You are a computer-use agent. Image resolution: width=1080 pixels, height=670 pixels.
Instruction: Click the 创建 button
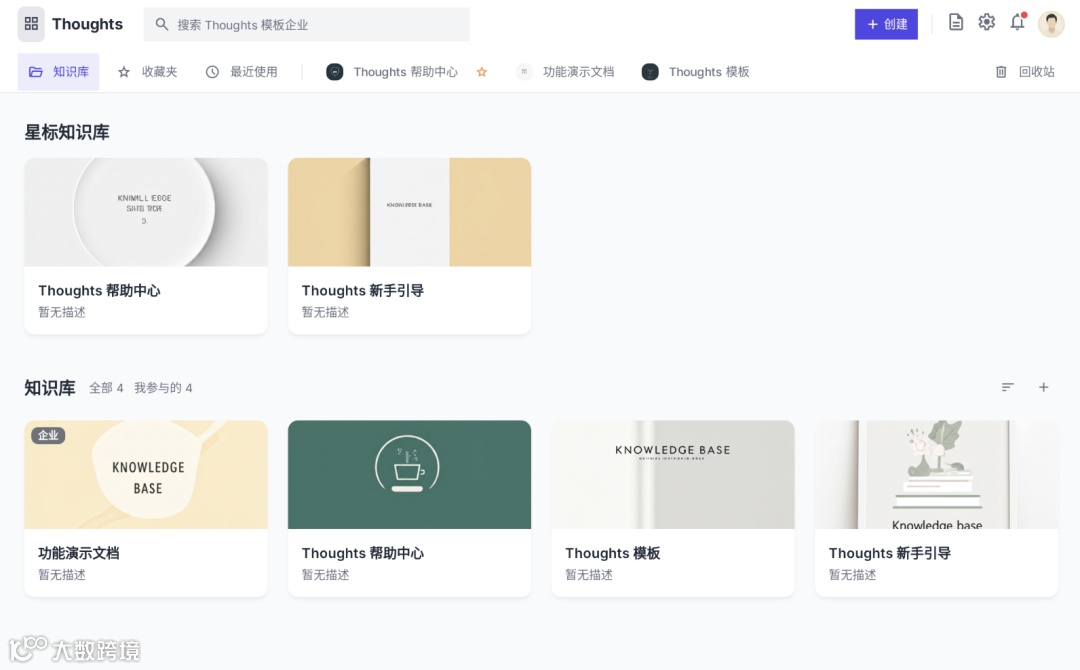886,24
